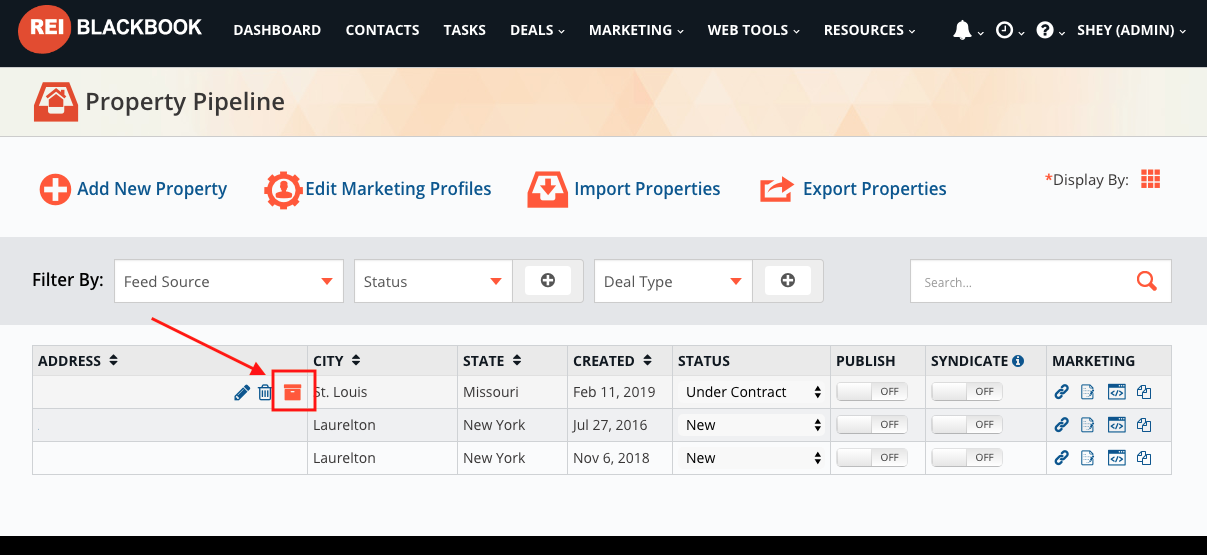This screenshot has width=1207, height=555.
Task: Toggle Publish for the Jul 27, 2016 property
Action: 872,425
